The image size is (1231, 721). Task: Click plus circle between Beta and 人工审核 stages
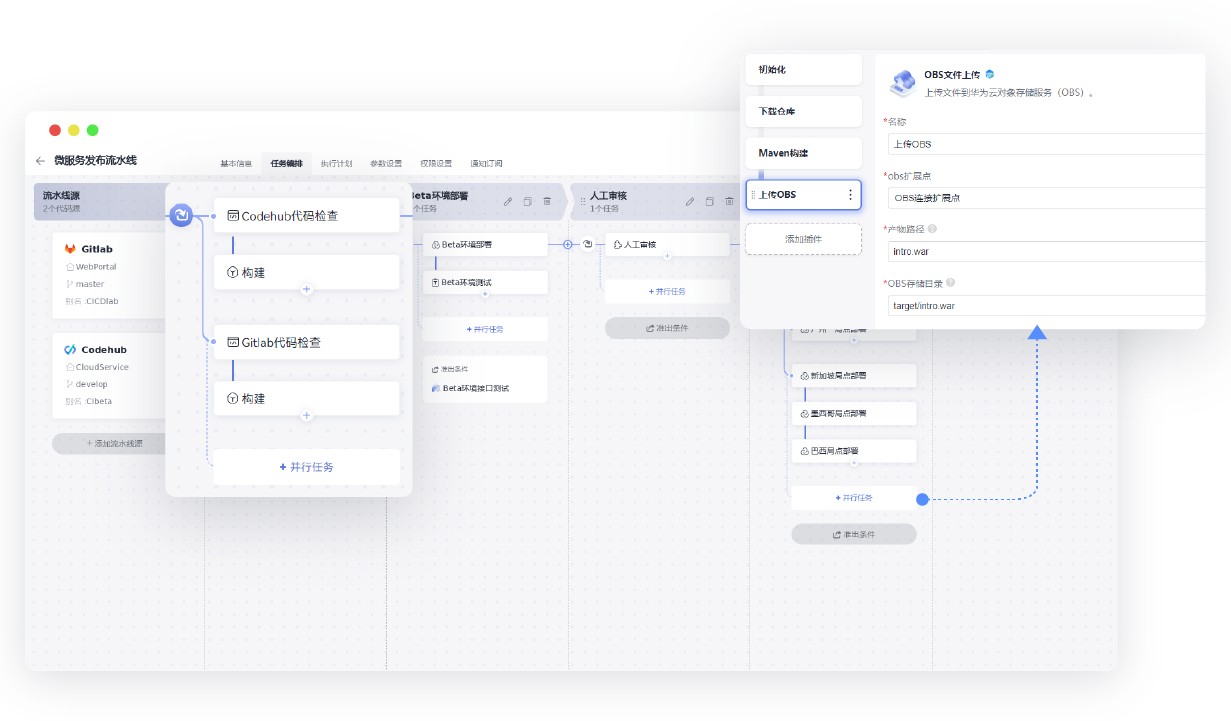pos(567,244)
